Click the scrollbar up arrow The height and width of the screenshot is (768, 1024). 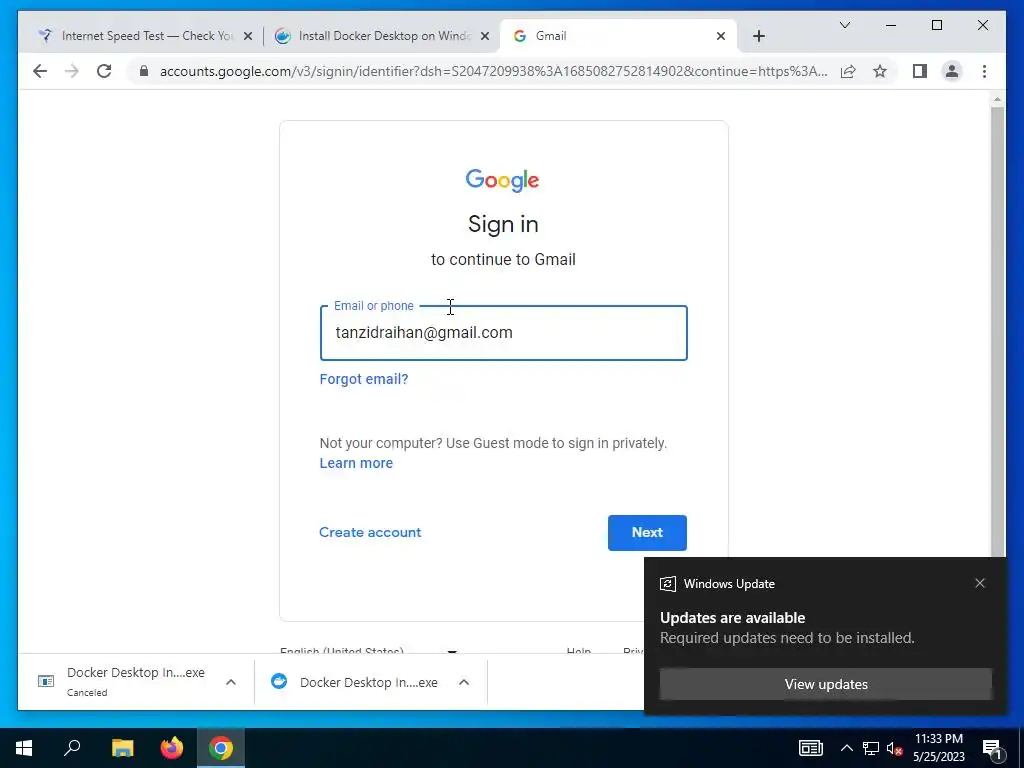click(x=997, y=99)
